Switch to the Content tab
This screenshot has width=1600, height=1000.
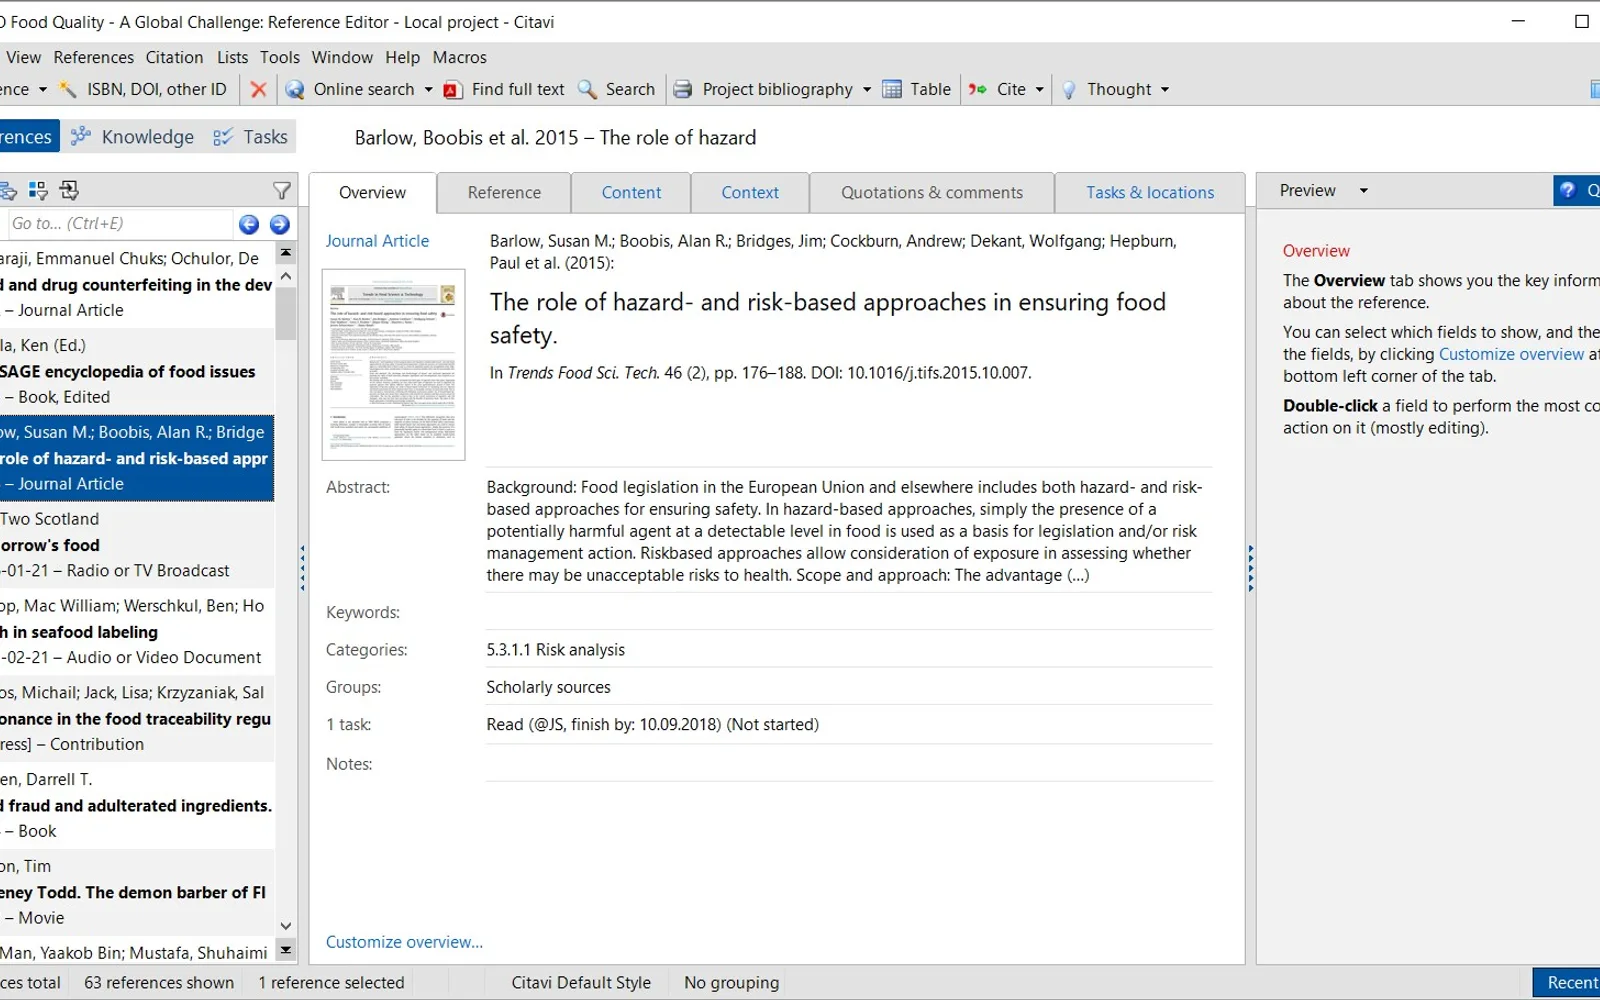pos(631,193)
